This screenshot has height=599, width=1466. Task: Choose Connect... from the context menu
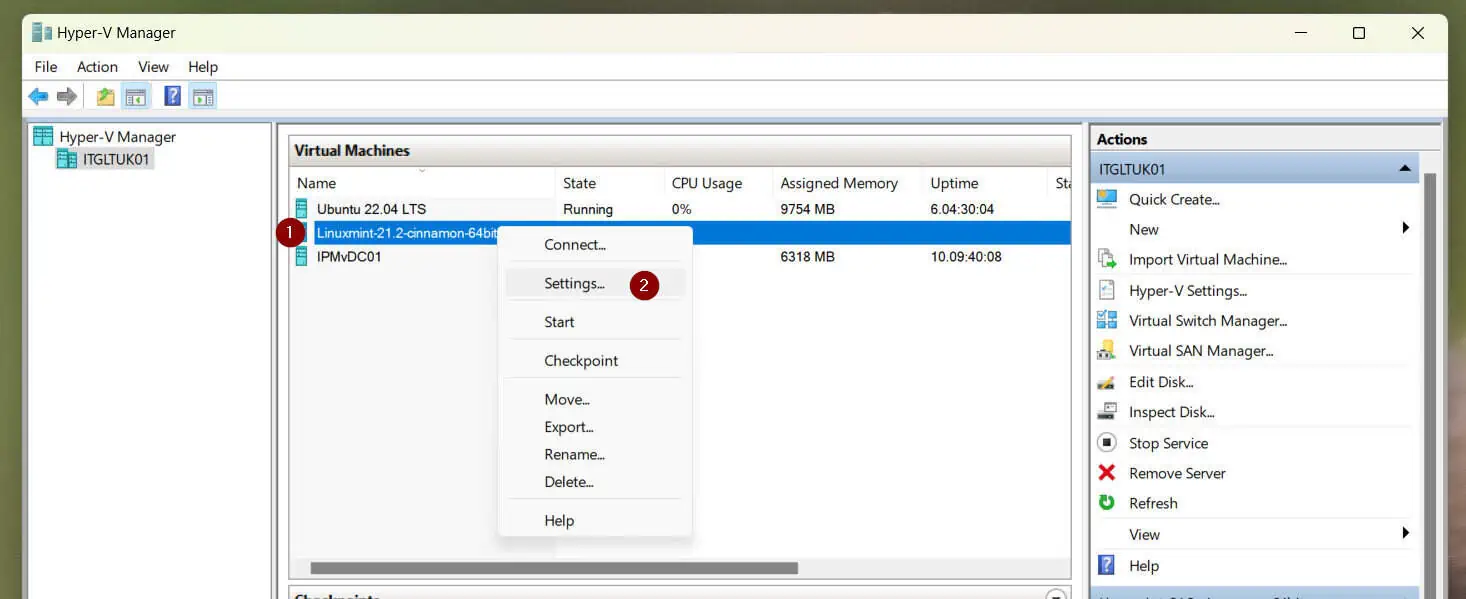tap(595, 245)
